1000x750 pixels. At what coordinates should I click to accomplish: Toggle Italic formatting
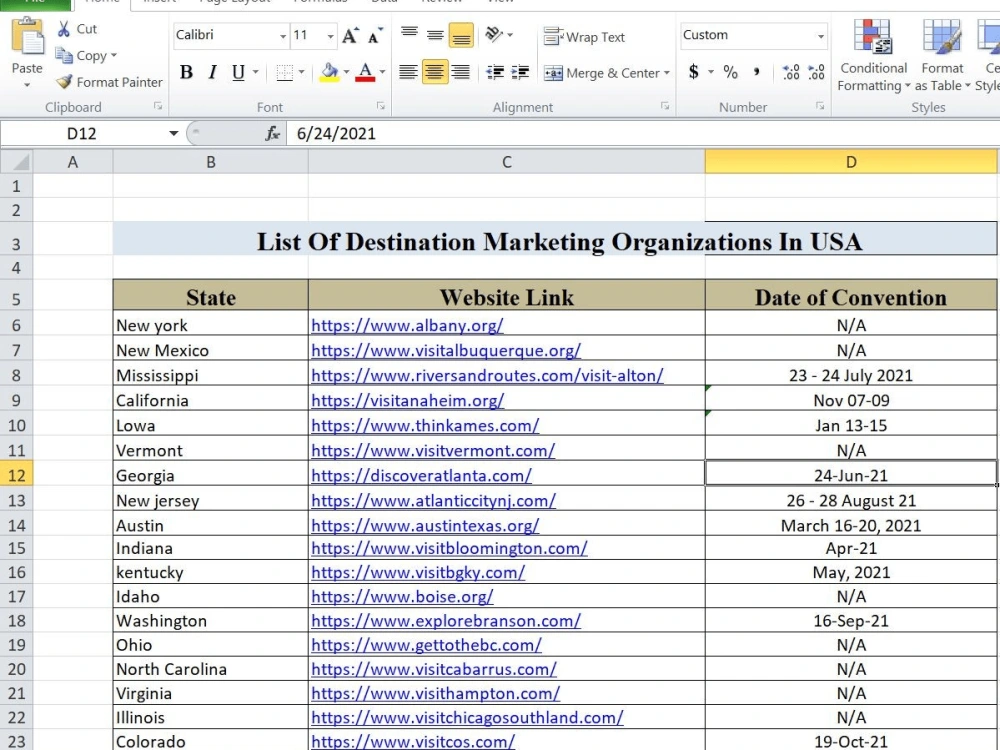point(212,72)
